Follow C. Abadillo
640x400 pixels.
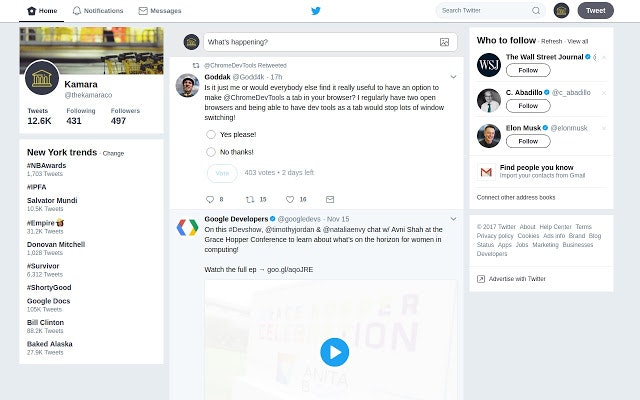click(528, 106)
